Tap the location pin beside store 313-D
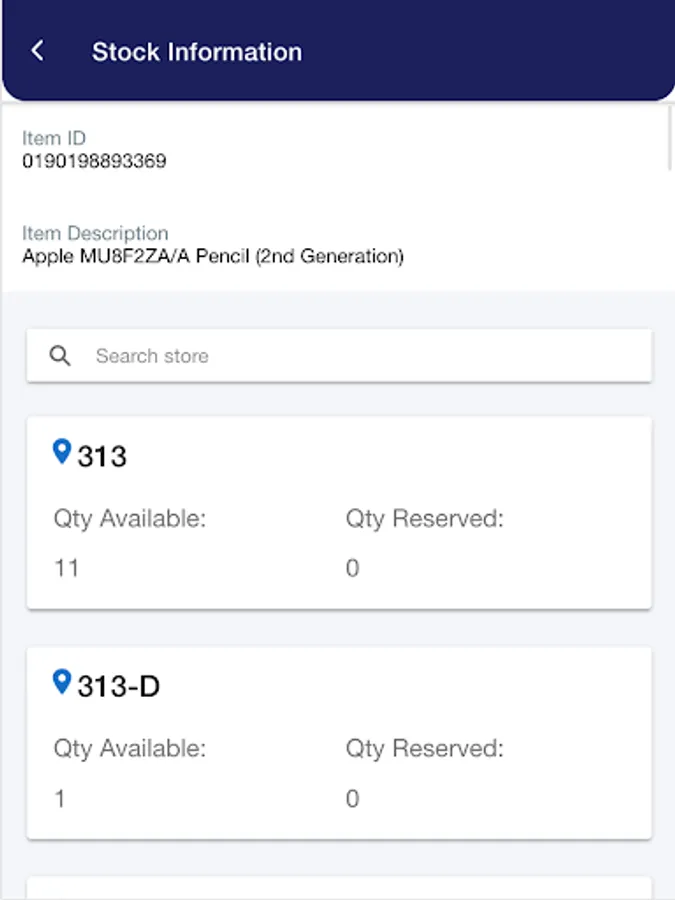This screenshot has height=900, width=675. tap(62, 683)
